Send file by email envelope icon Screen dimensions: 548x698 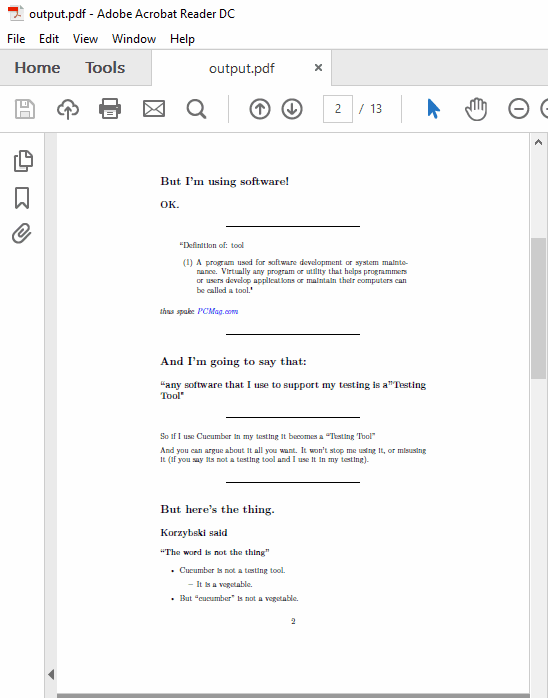click(154, 109)
